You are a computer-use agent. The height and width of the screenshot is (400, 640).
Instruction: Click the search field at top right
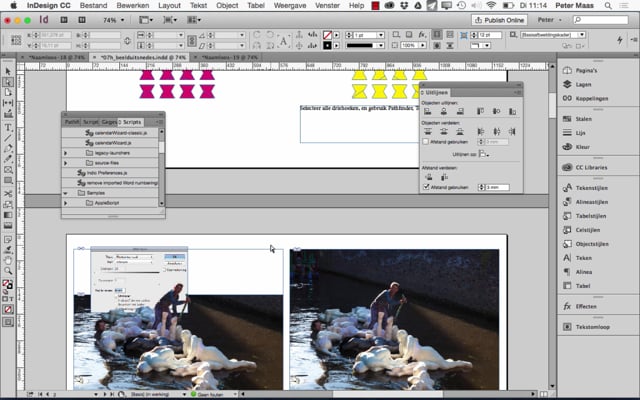[x=600, y=20]
